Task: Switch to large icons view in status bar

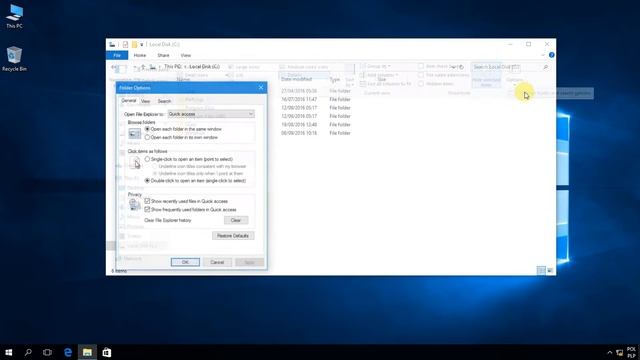Action: pyautogui.click(x=550, y=270)
